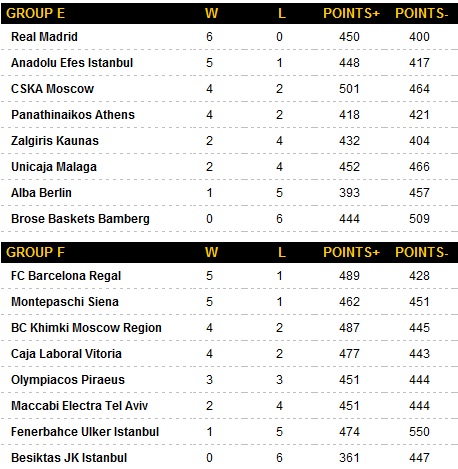The height and width of the screenshot is (469, 458).
Task: Click Maccabi Electra Tel Aviv name
Action: (x=79, y=406)
